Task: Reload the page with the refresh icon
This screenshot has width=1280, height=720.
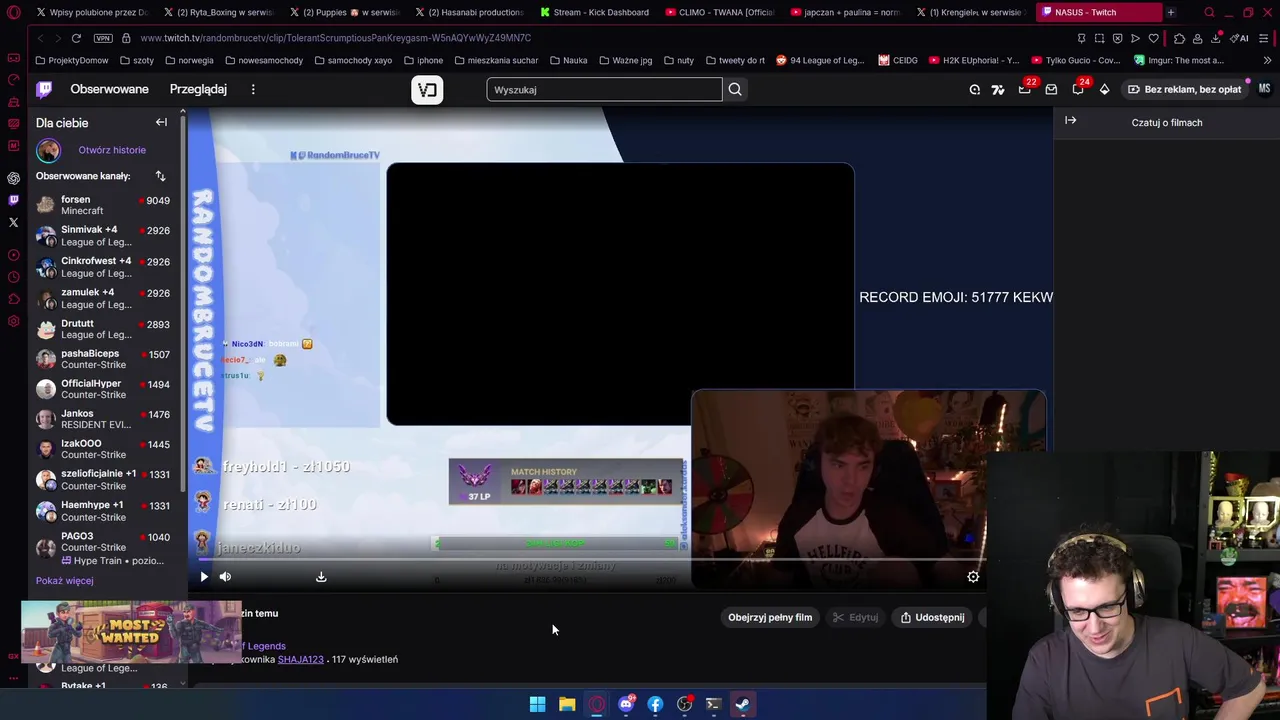Action: point(76,38)
